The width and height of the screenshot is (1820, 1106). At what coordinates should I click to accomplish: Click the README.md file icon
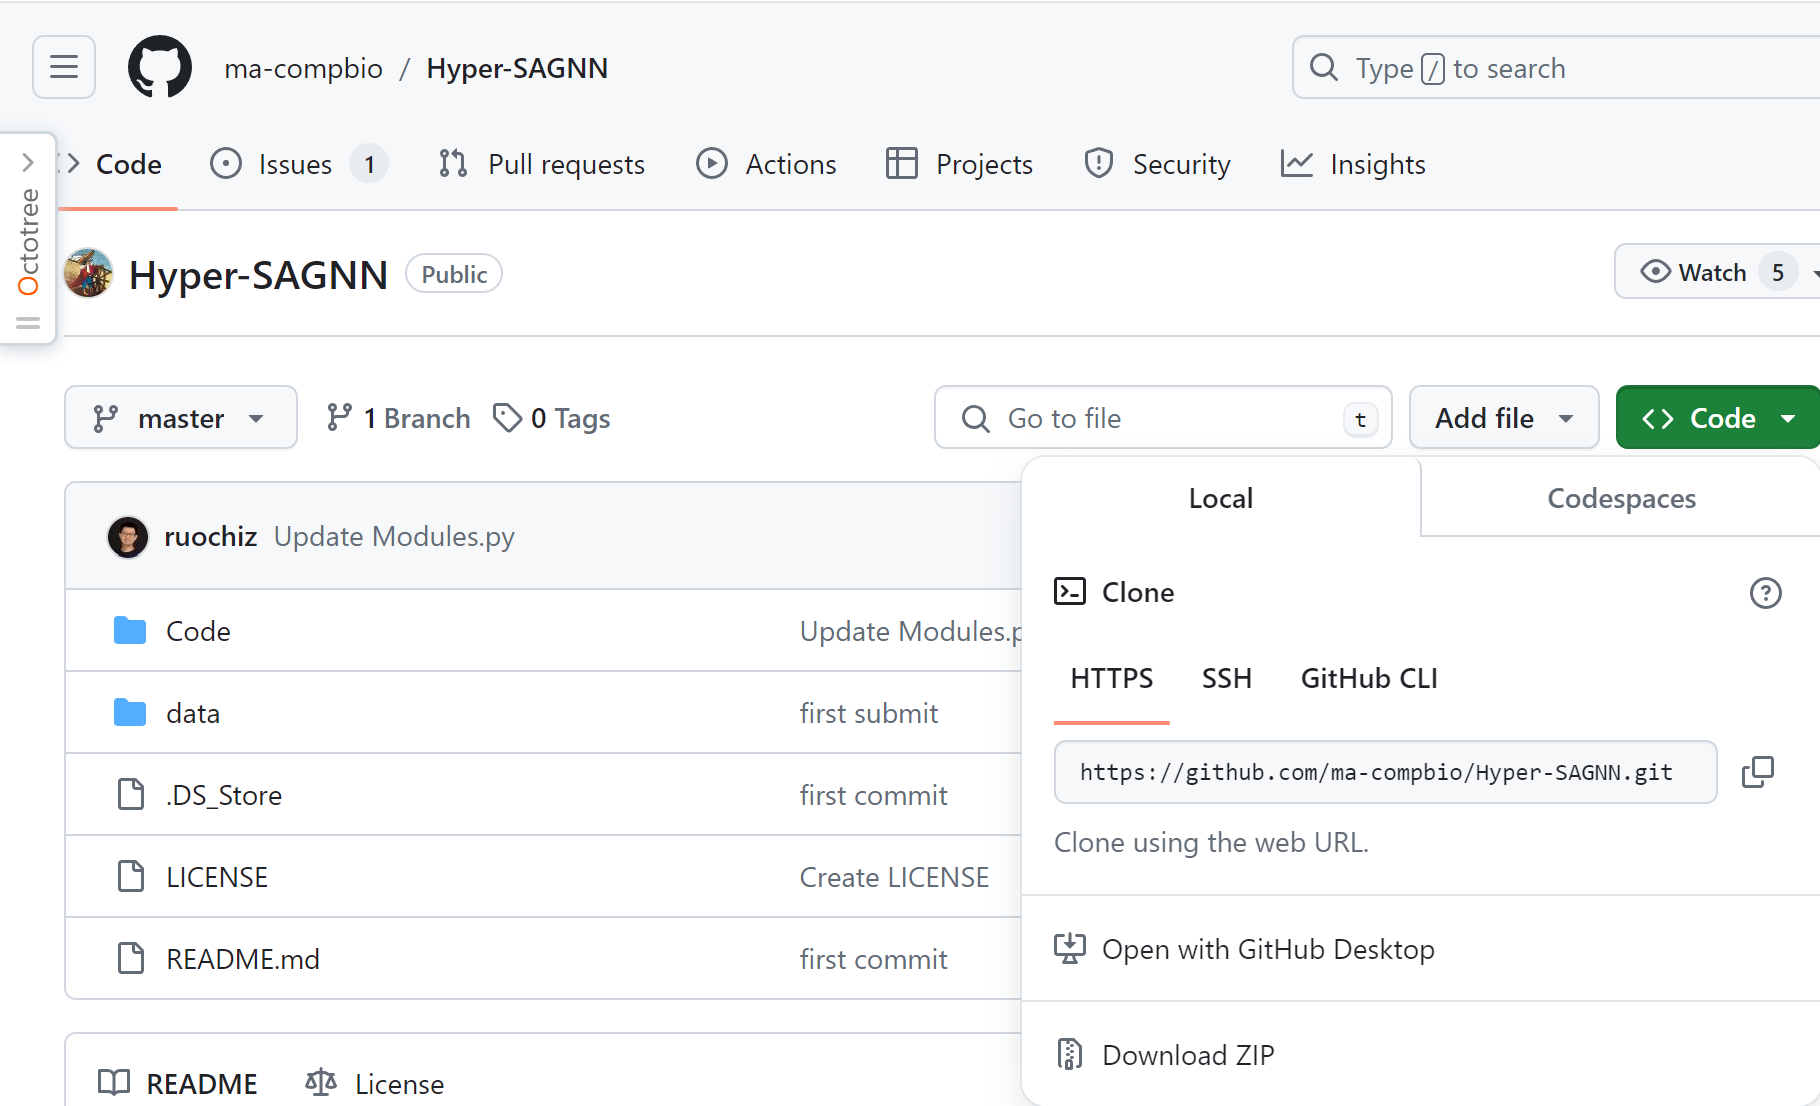(131, 959)
